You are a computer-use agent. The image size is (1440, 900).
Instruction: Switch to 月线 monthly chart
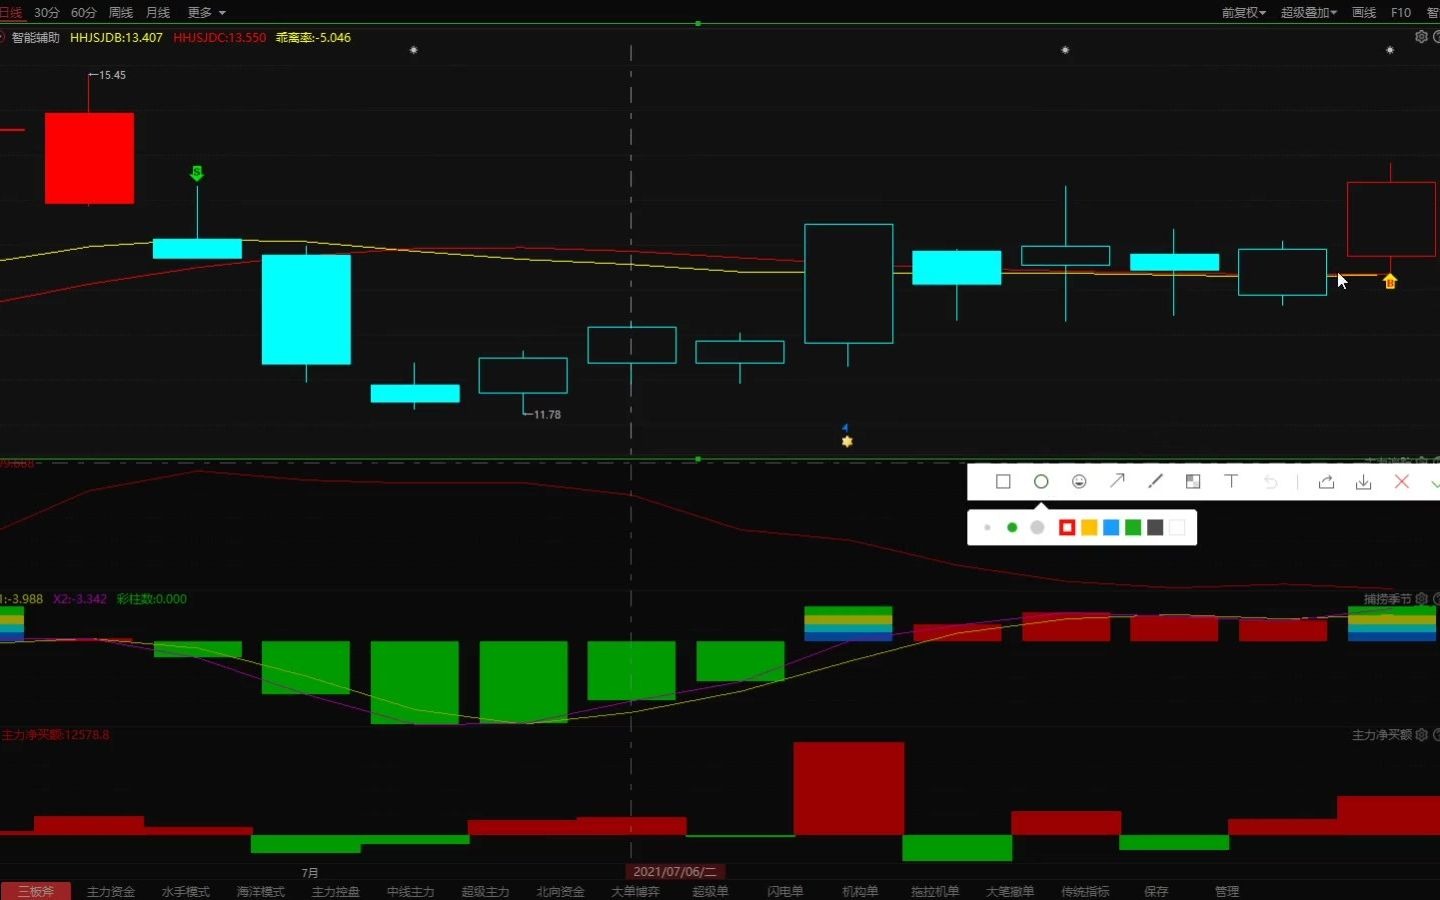(x=158, y=12)
